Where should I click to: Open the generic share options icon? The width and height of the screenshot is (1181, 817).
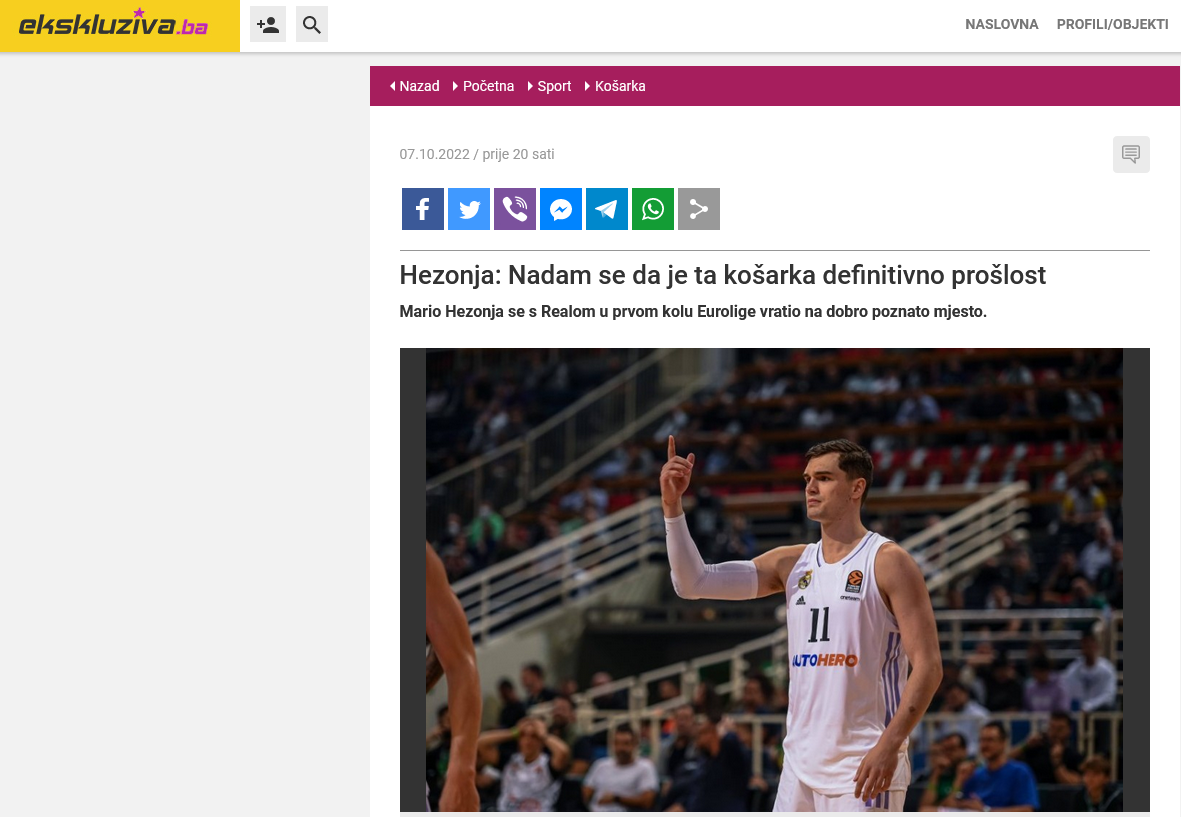[698, 209]
